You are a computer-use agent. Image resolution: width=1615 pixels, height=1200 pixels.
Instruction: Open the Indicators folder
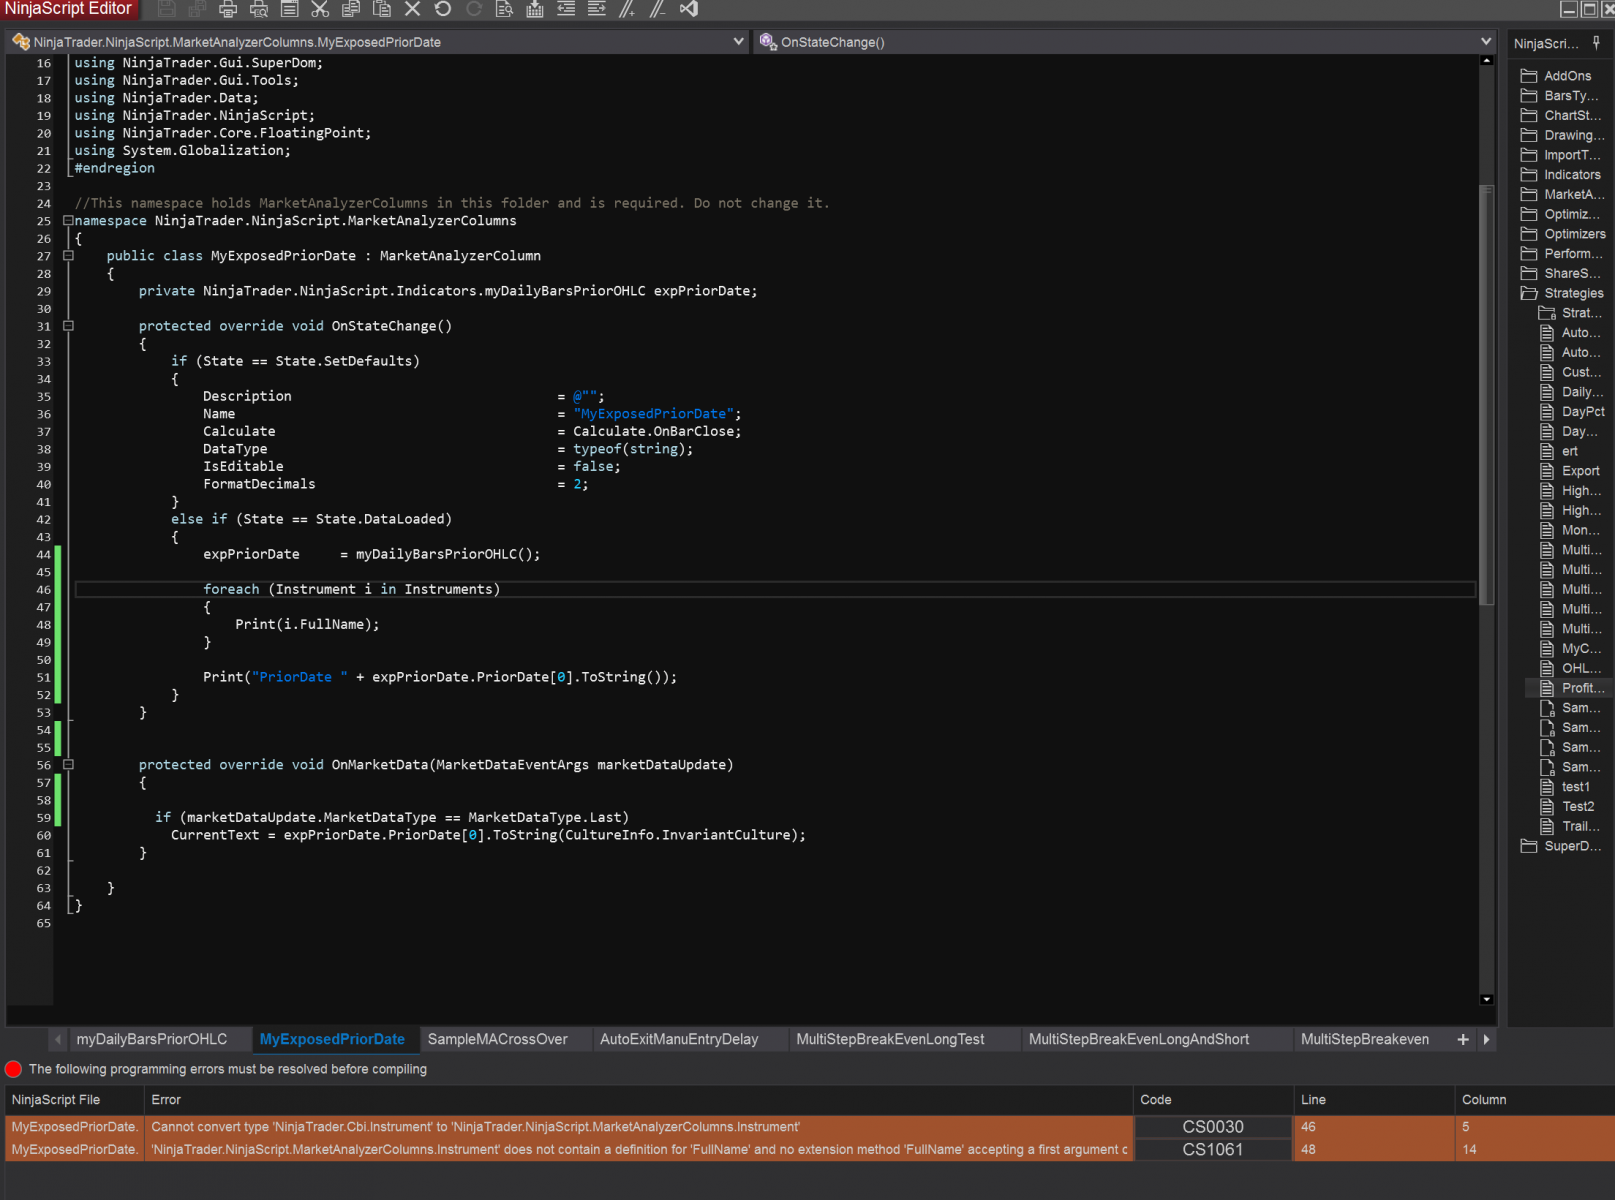(x=1571, y=175)
